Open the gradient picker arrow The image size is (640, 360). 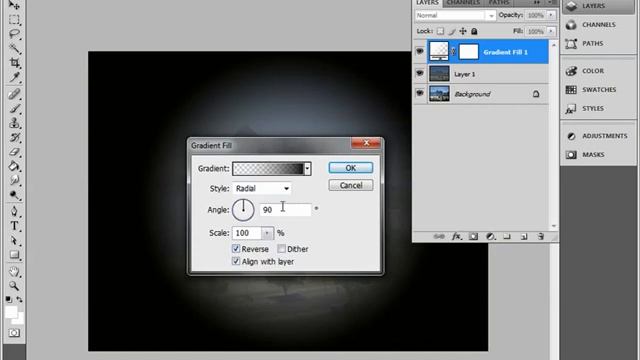(307, 169)
